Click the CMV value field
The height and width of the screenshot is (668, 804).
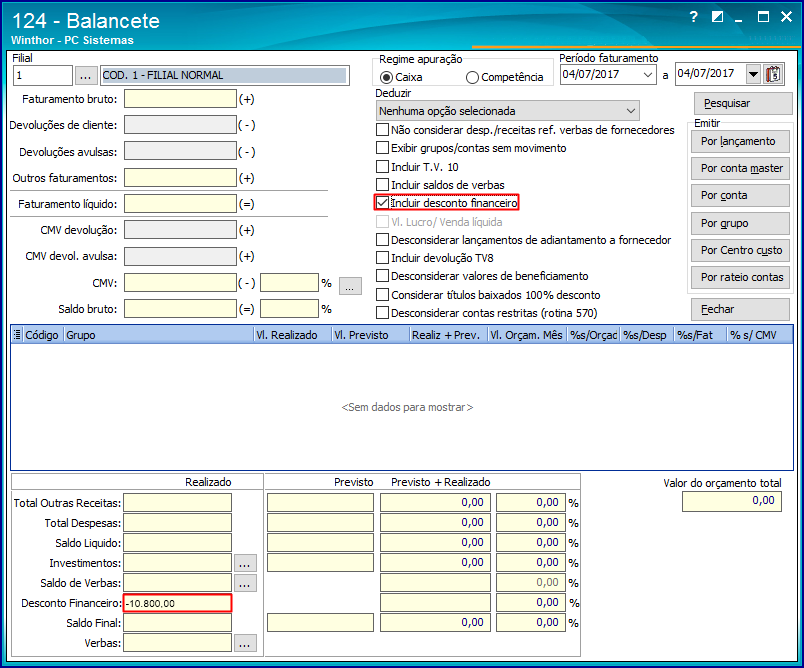pos(180,282)
